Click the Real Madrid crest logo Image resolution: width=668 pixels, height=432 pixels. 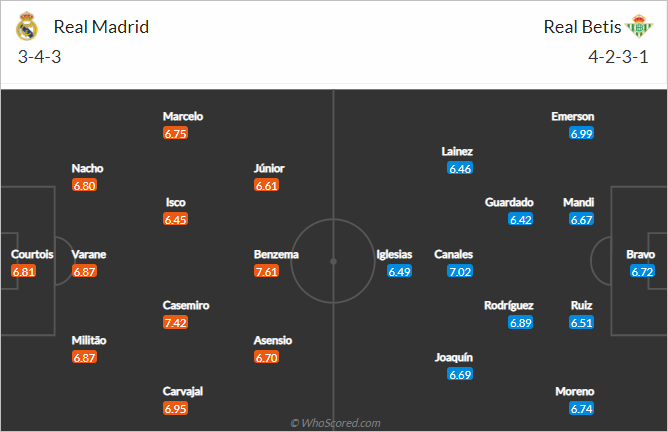tap(26, 26)
